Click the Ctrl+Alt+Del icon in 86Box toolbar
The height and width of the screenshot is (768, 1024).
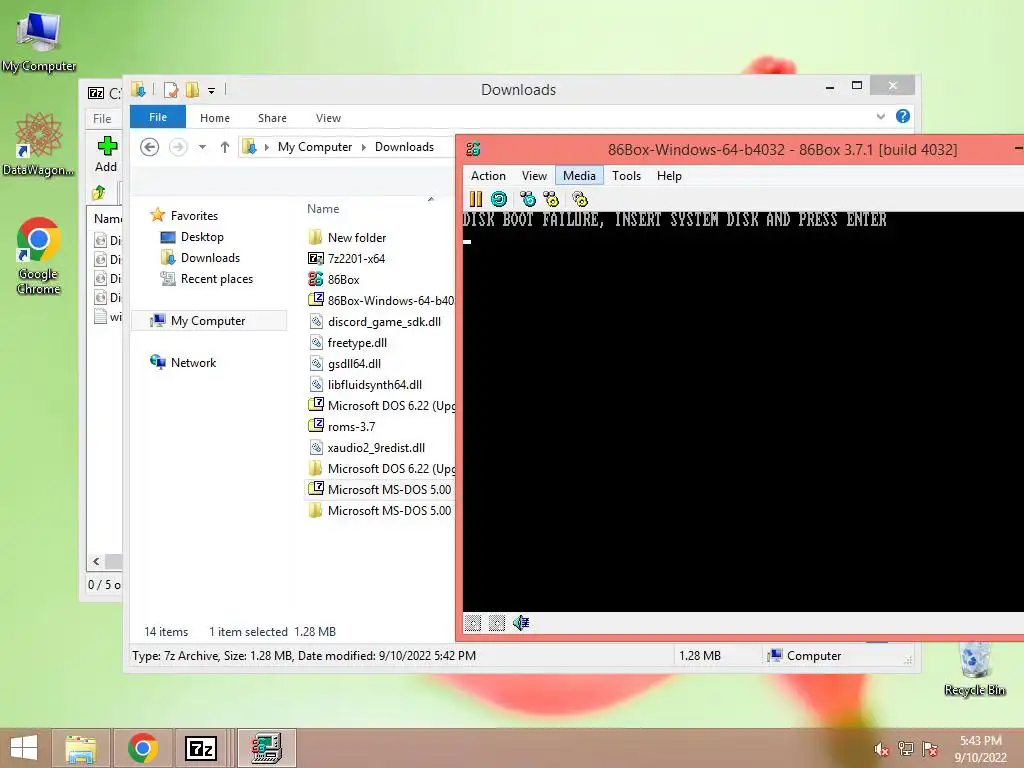coord(528,199)
